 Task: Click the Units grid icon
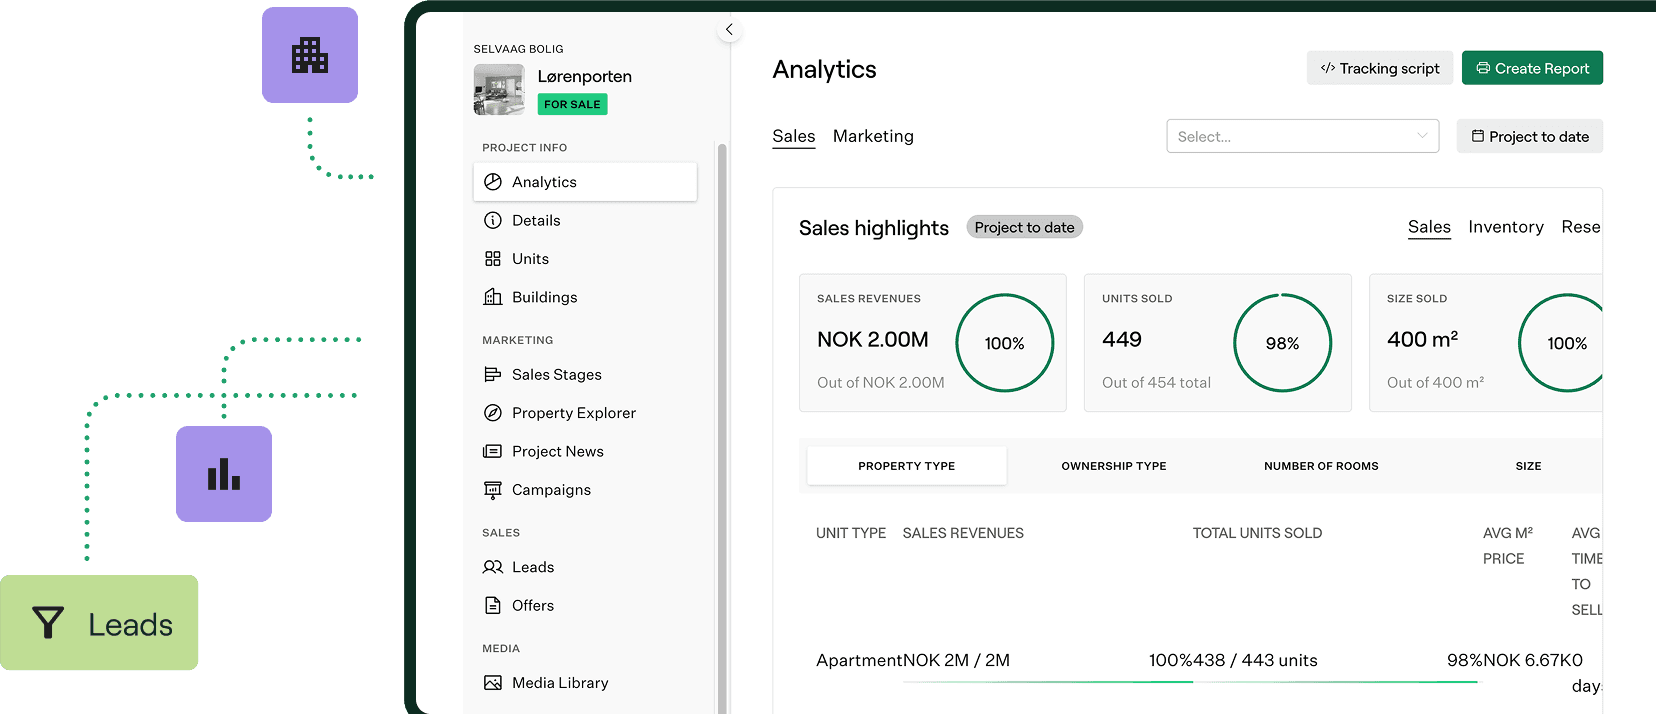point(493,259)
